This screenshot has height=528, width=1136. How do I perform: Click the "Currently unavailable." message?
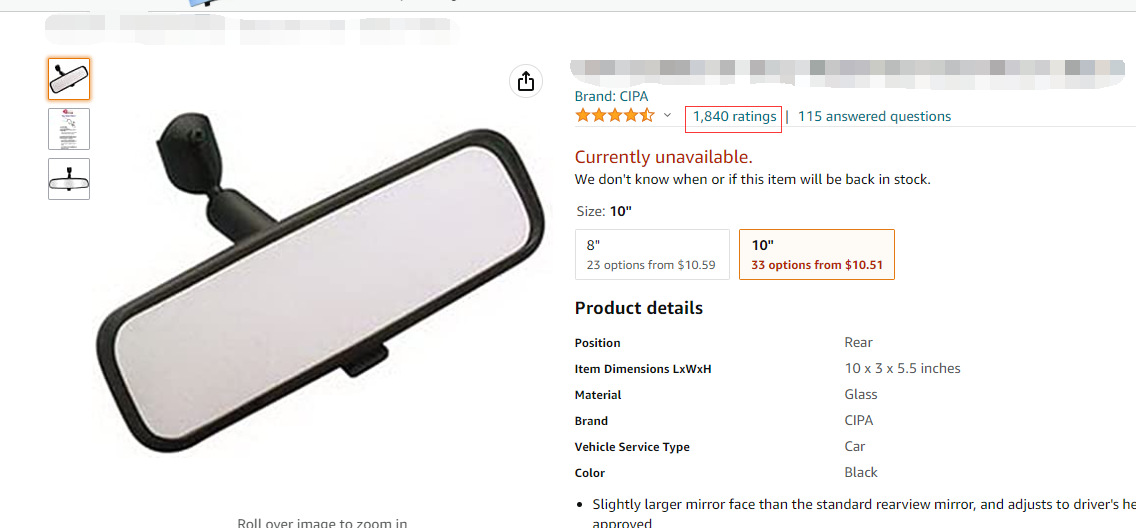point(663,157)
